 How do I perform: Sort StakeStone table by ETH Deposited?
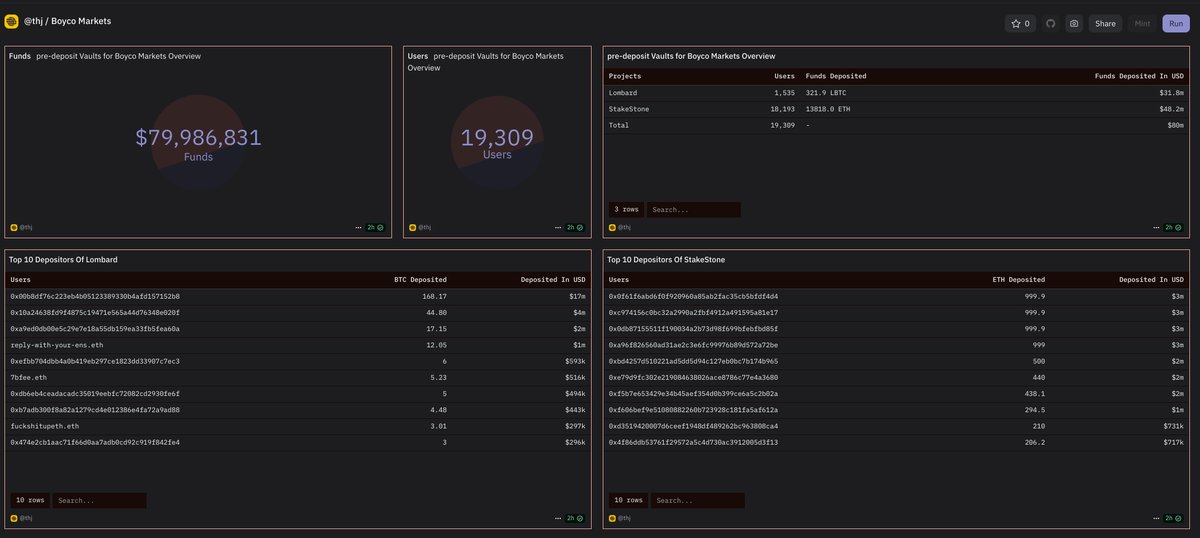tap(1019, 280)
